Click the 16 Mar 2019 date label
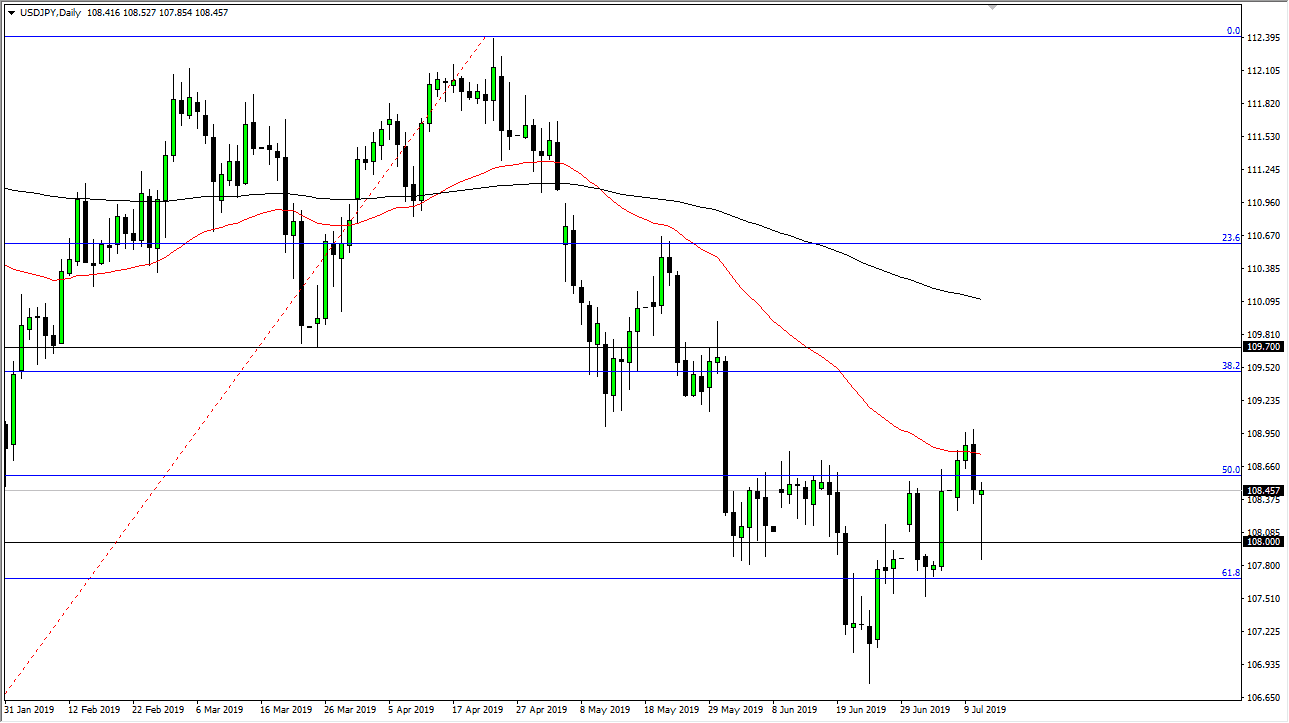This screenshot has height=723, width=1289. 283,710
